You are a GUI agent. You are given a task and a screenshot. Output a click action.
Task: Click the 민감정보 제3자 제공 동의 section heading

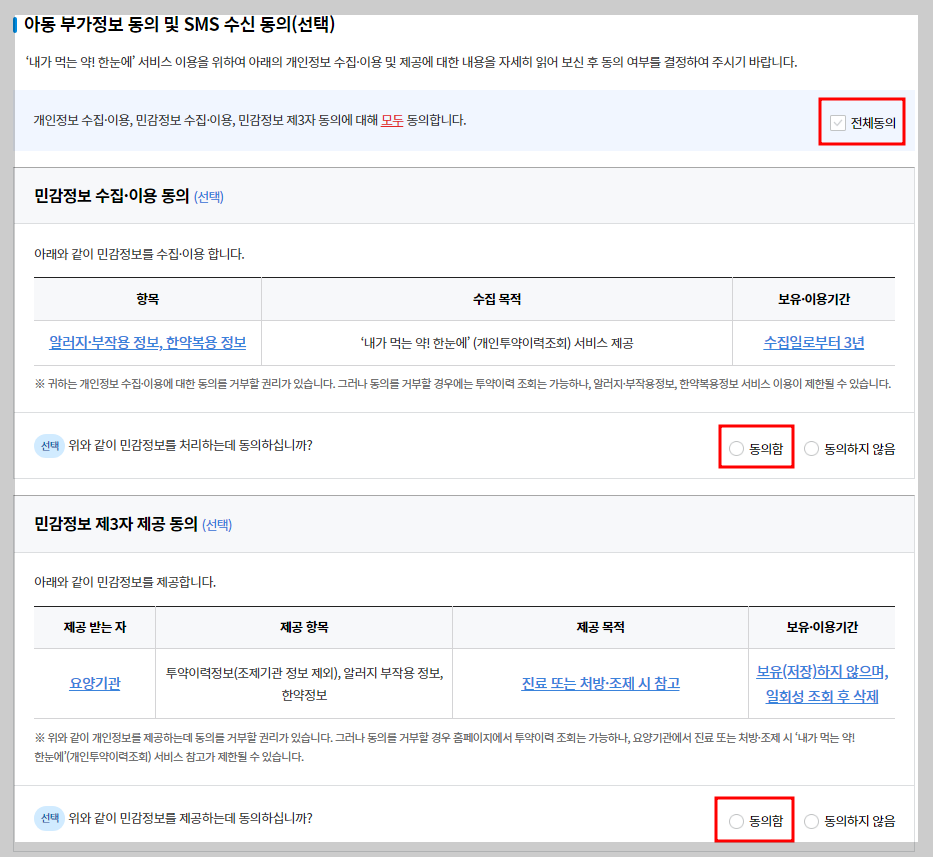[116, 524]
